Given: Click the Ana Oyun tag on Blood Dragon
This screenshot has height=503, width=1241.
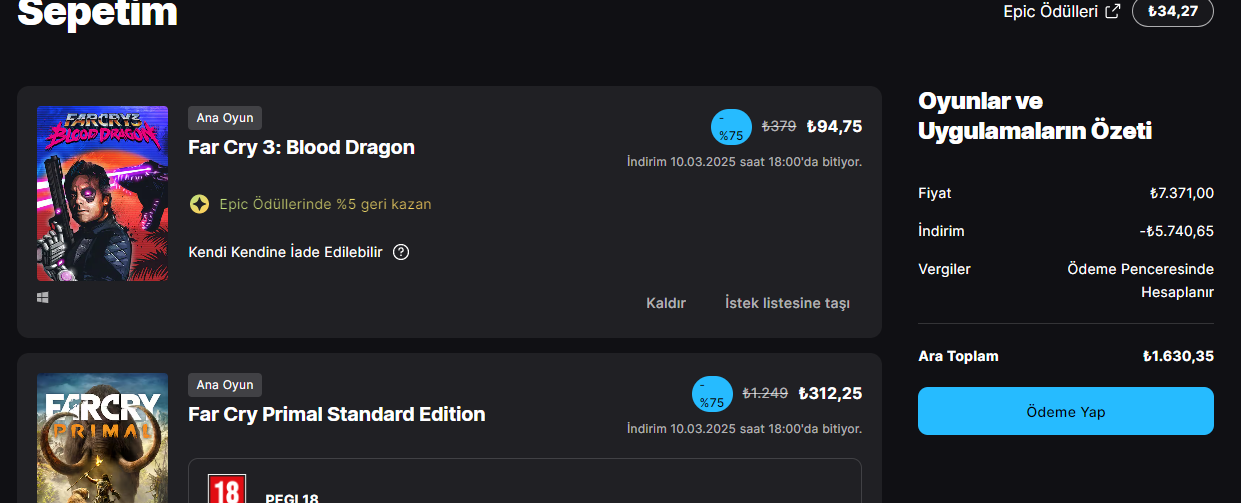Looking at the screenshot, I should (x=225, y=118).
